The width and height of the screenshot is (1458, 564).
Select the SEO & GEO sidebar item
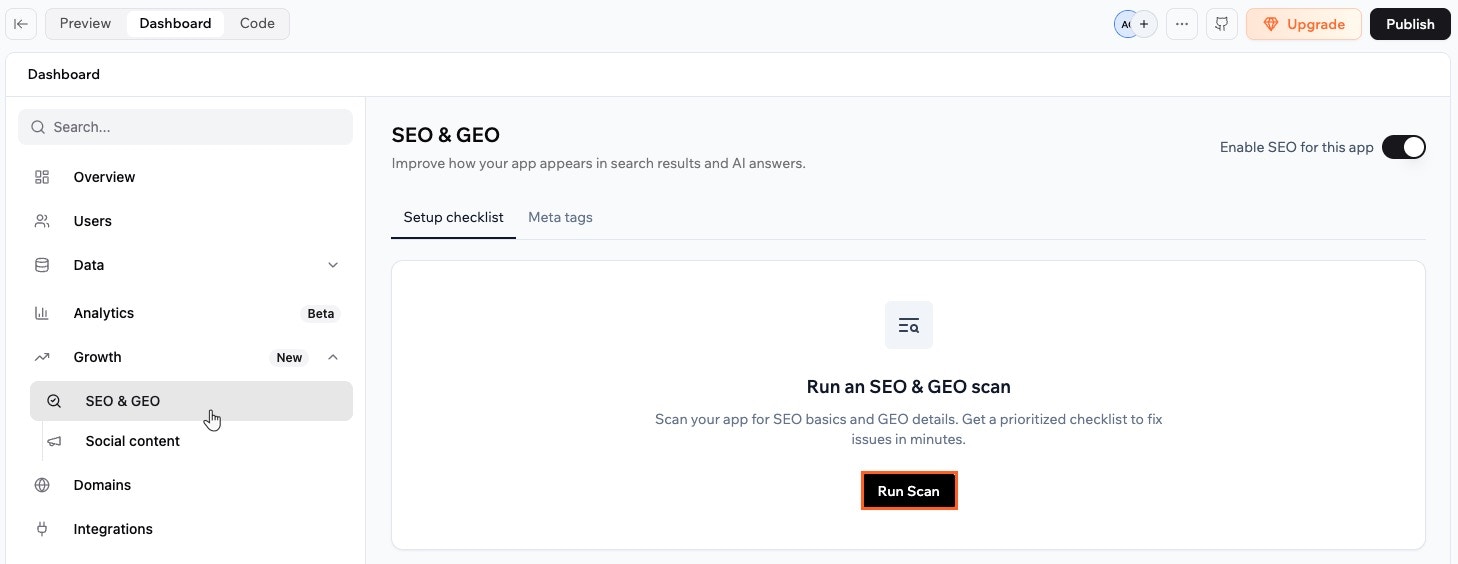tap(191, 401)
